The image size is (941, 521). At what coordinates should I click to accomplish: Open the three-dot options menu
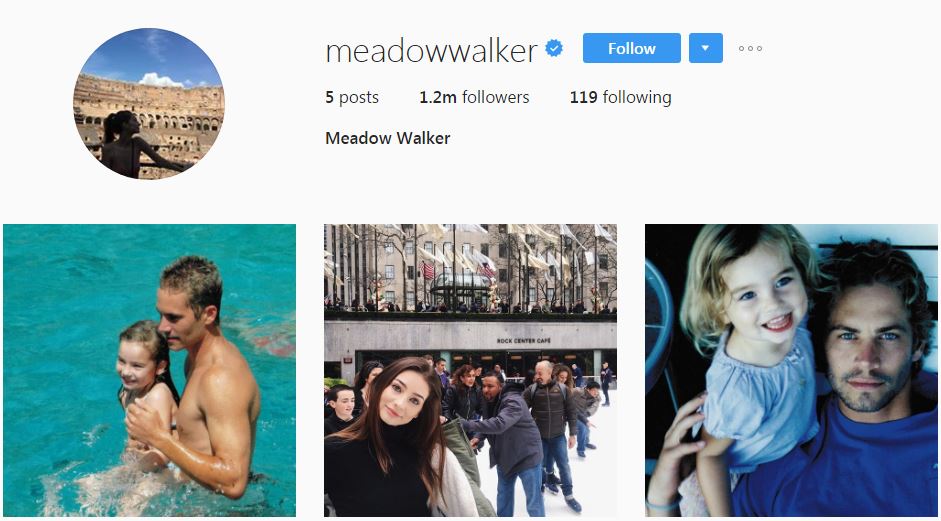[750, 49]
